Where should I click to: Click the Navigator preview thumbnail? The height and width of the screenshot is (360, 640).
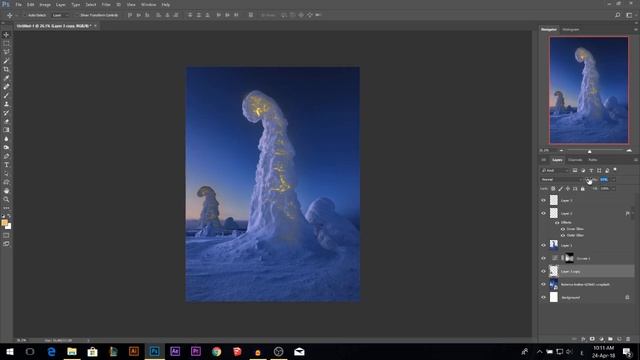[x=589, y=90]
